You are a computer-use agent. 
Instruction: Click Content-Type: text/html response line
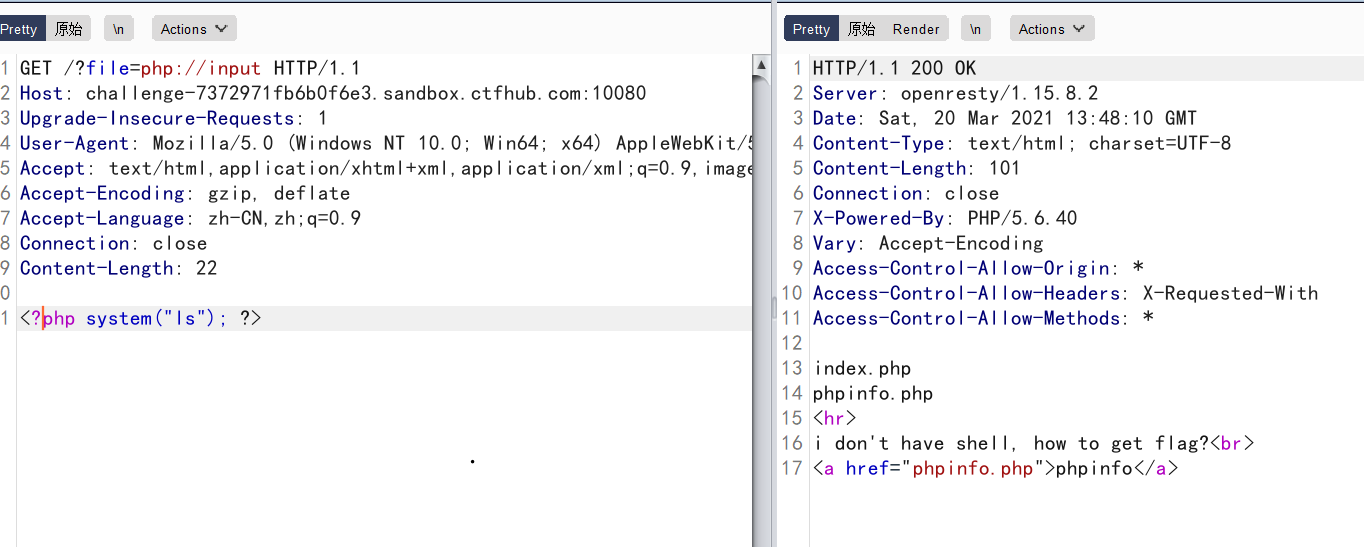click(x=1021, y=143)
